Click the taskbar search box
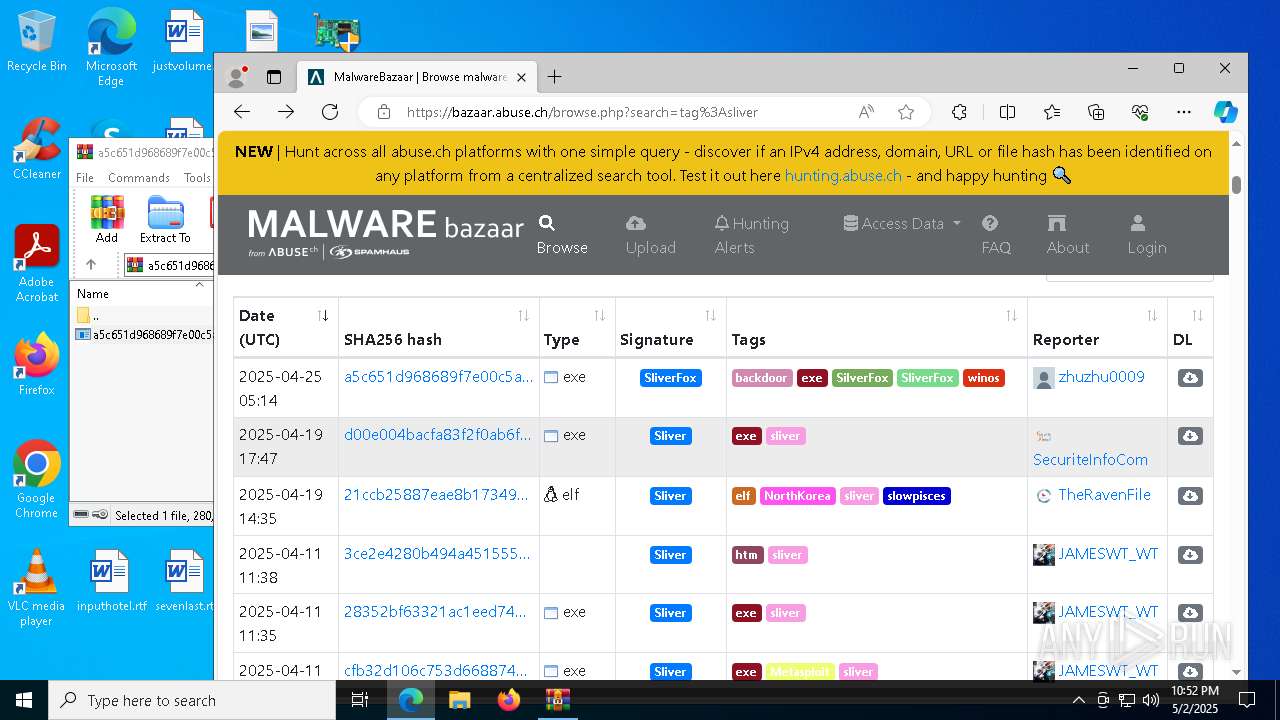Screen dimensions: 1280x720 pos(192,700)
